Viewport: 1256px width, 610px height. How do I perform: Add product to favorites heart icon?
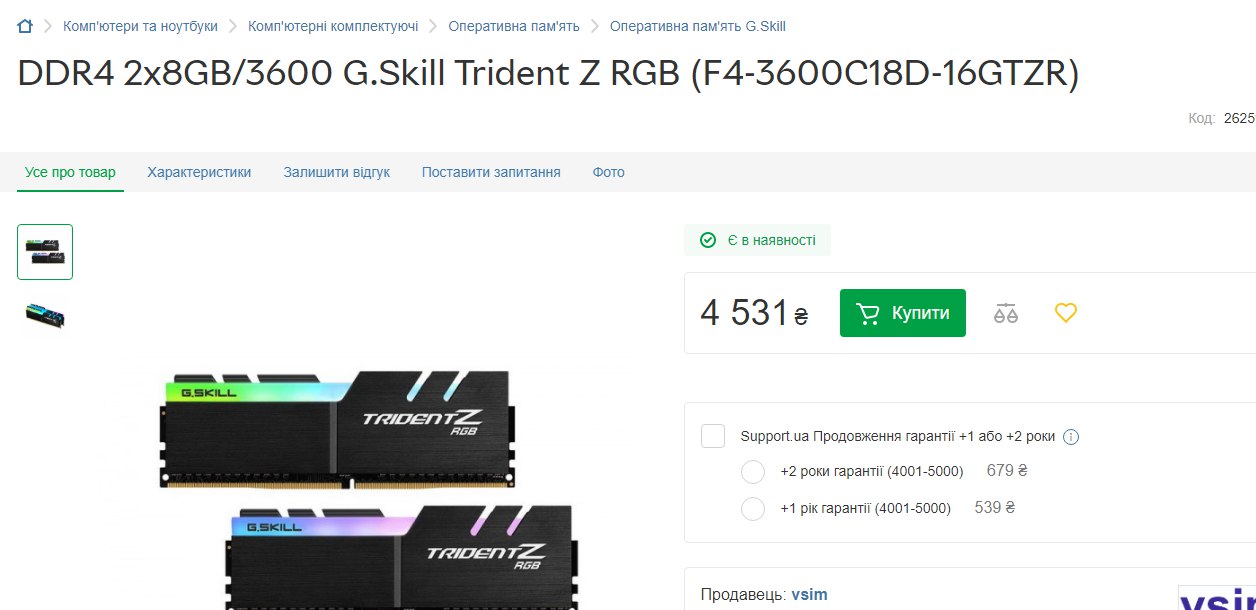tap(1066, 313)
